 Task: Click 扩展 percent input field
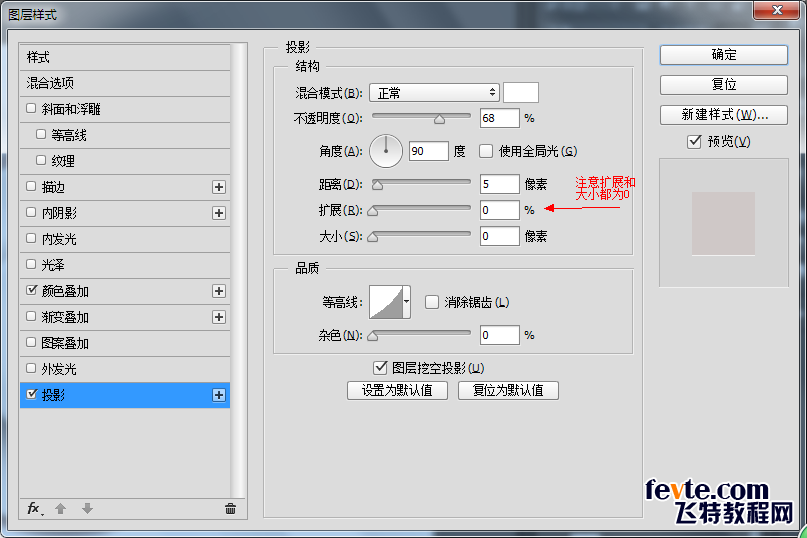[x=500, y=210]
